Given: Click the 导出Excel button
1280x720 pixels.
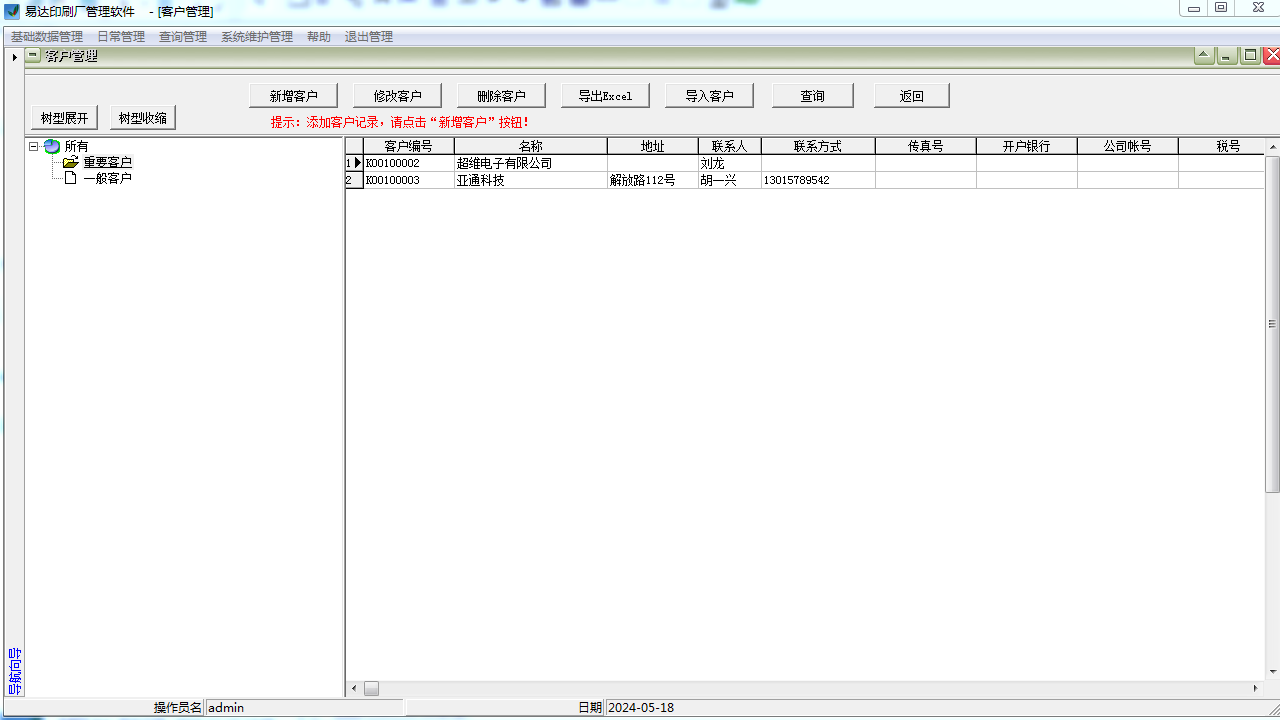Looking at the screenshot, I should pyautogui.click(x=605, y=96).
